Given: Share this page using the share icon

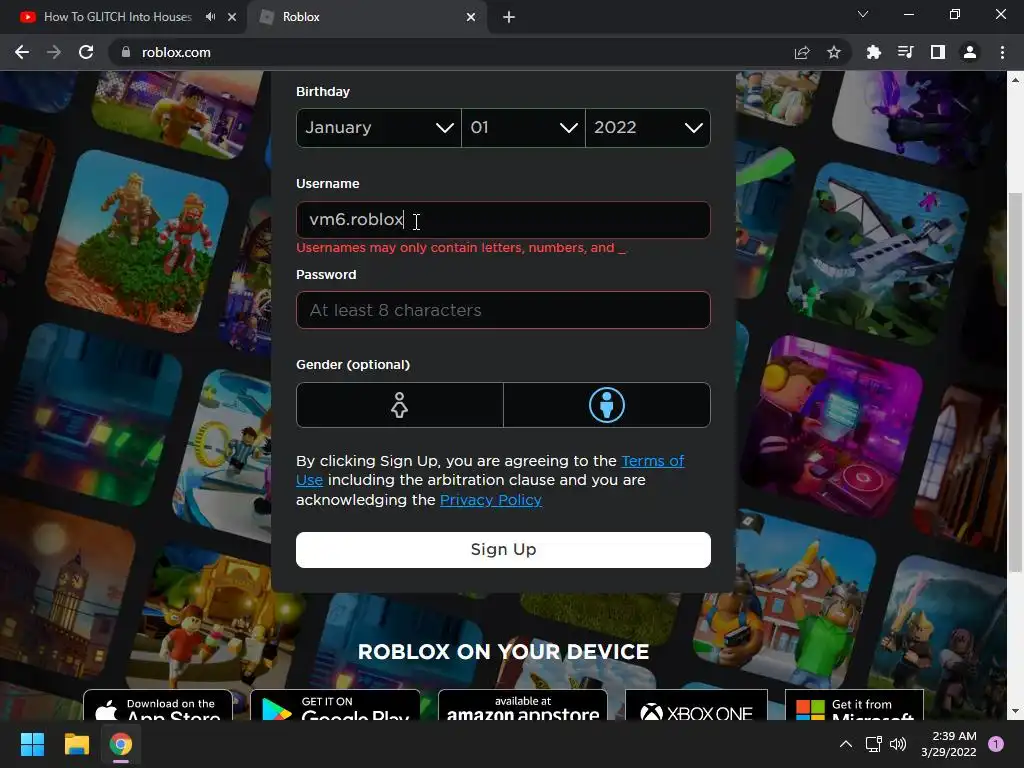Looking at the screenshot, I should coord(802,52).
